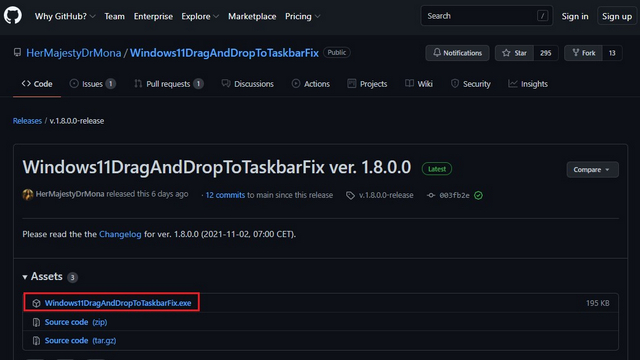
Task: Click the HerMajestyDrMona avatar image
Action: (x=28, y=195)
